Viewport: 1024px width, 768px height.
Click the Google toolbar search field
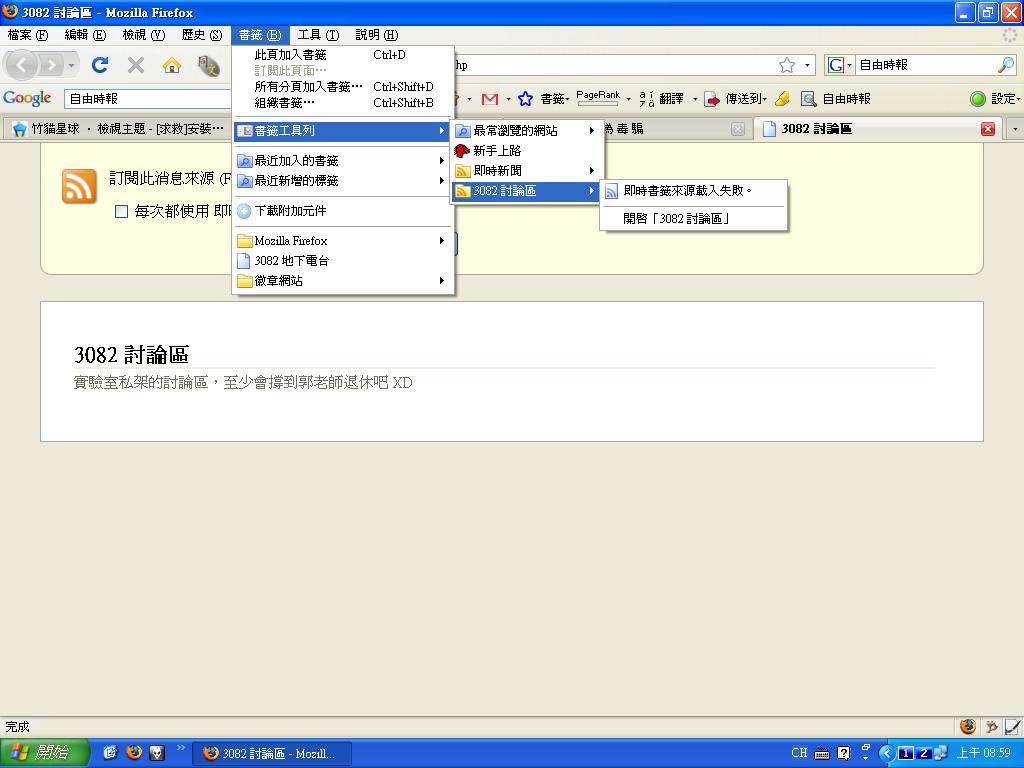click(x=148, y=99)
